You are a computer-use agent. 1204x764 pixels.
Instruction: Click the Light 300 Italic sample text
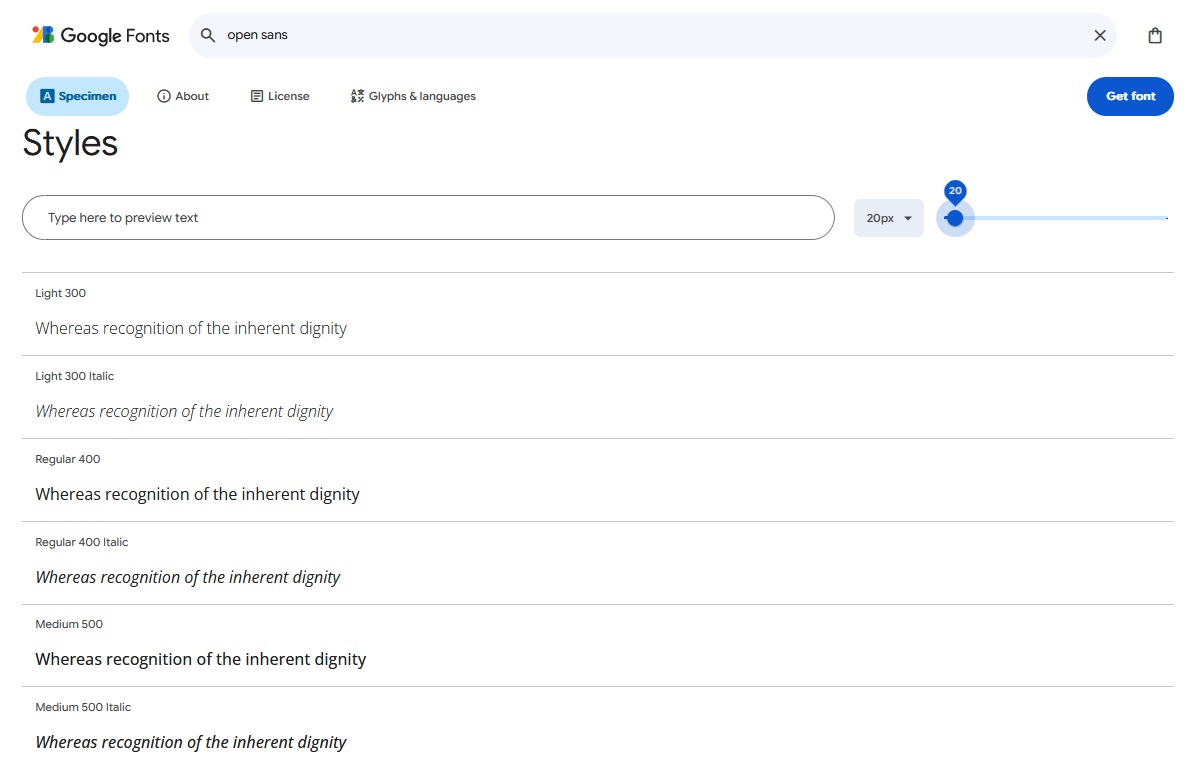tap(184, 412)
